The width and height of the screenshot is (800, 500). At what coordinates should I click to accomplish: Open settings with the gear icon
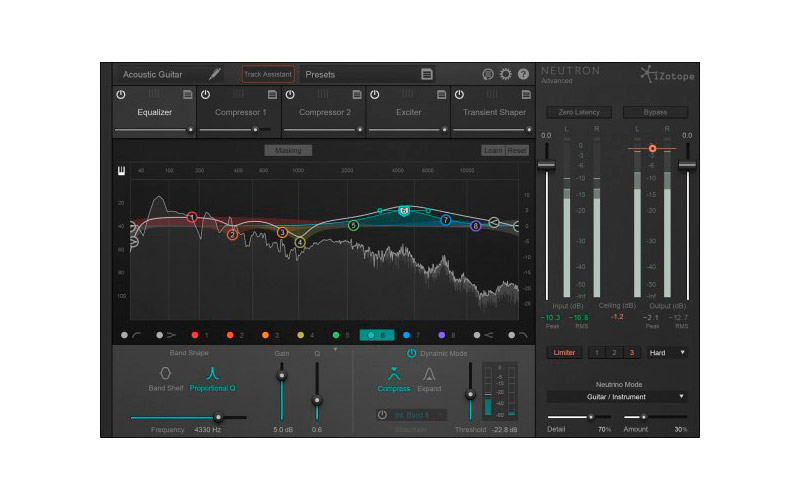click(506, 74)
